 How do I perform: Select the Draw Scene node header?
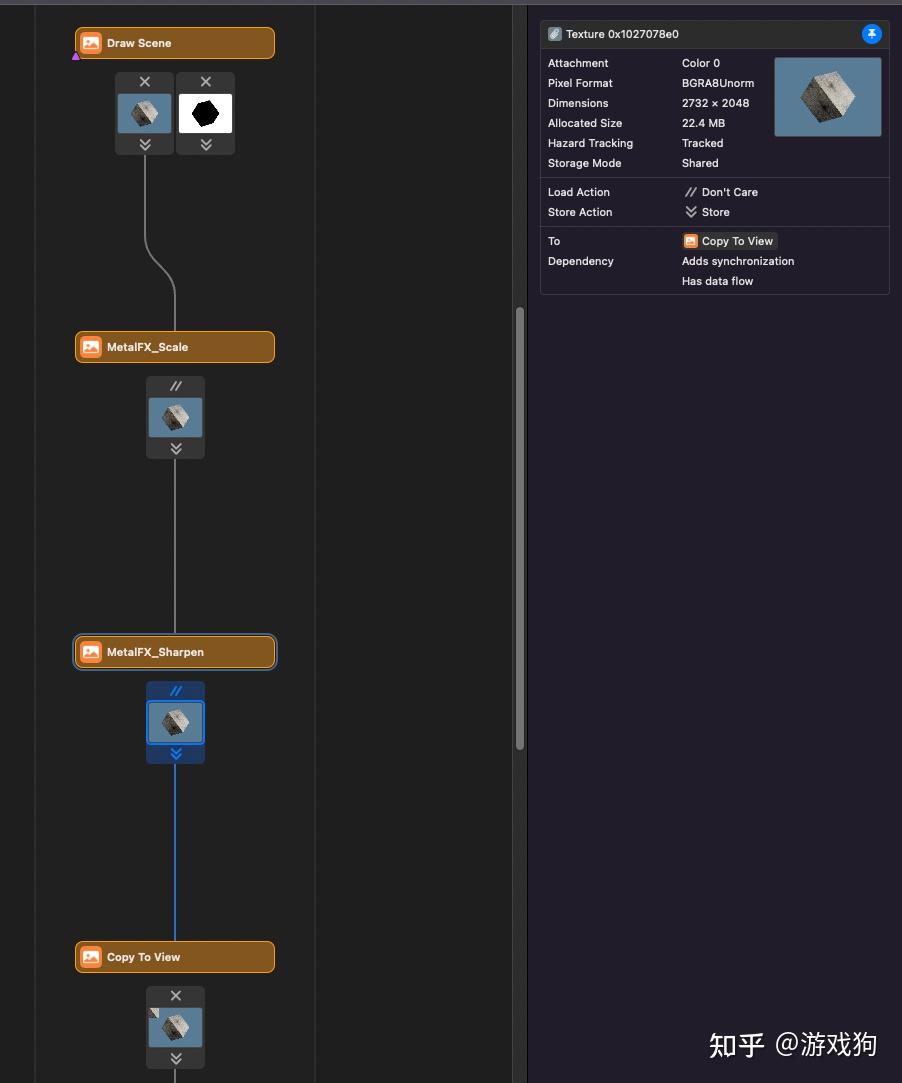point(175,43)
